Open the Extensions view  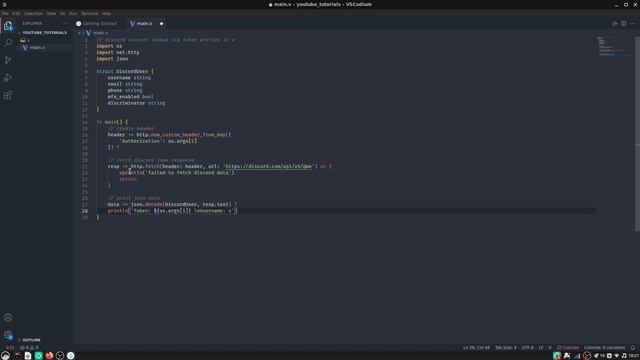pos(8,96)
